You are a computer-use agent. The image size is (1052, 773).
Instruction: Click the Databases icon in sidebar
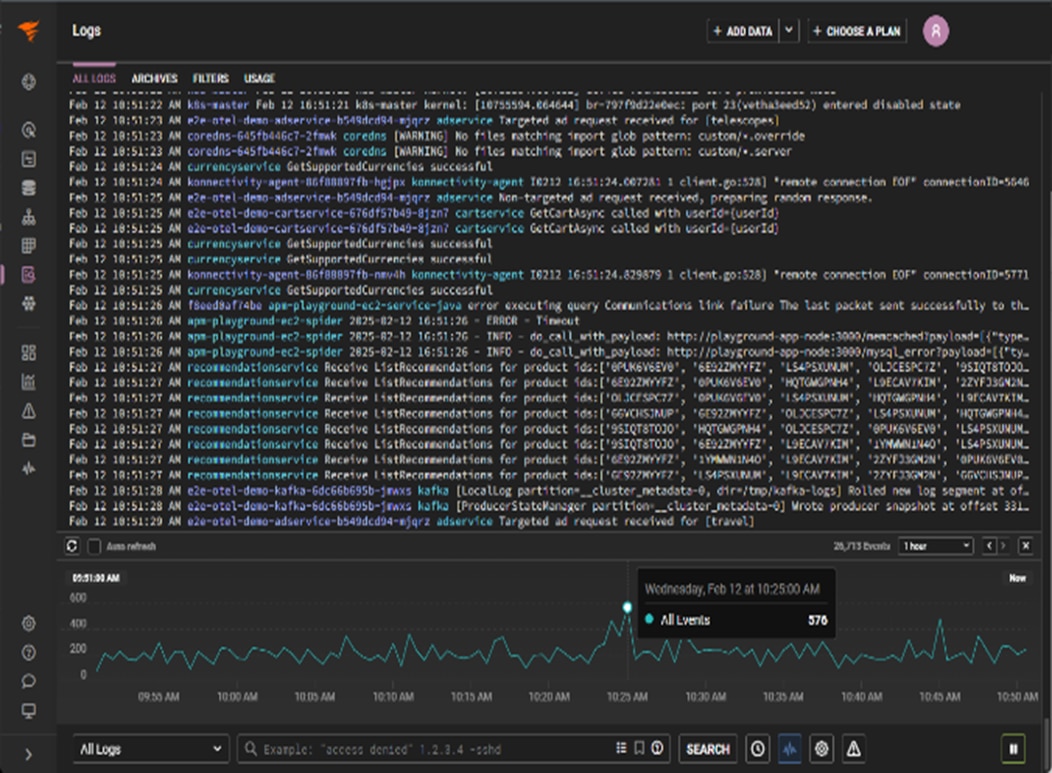(x=29, y=187)
